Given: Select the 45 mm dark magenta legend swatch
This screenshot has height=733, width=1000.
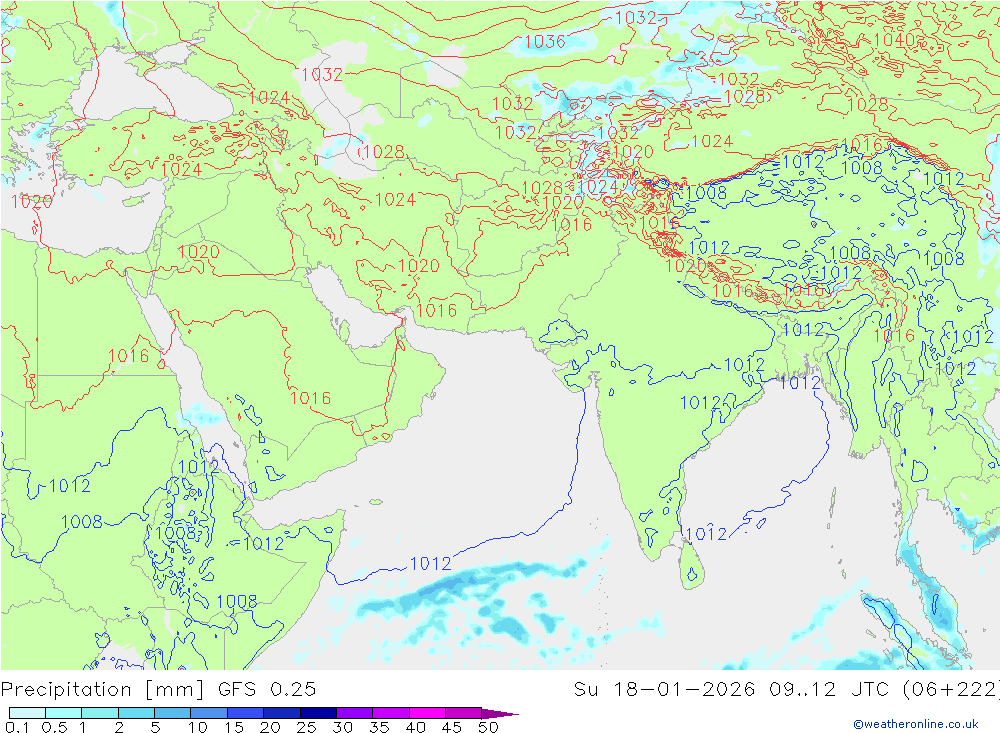Looking at the screenshot, I should 463,713.
